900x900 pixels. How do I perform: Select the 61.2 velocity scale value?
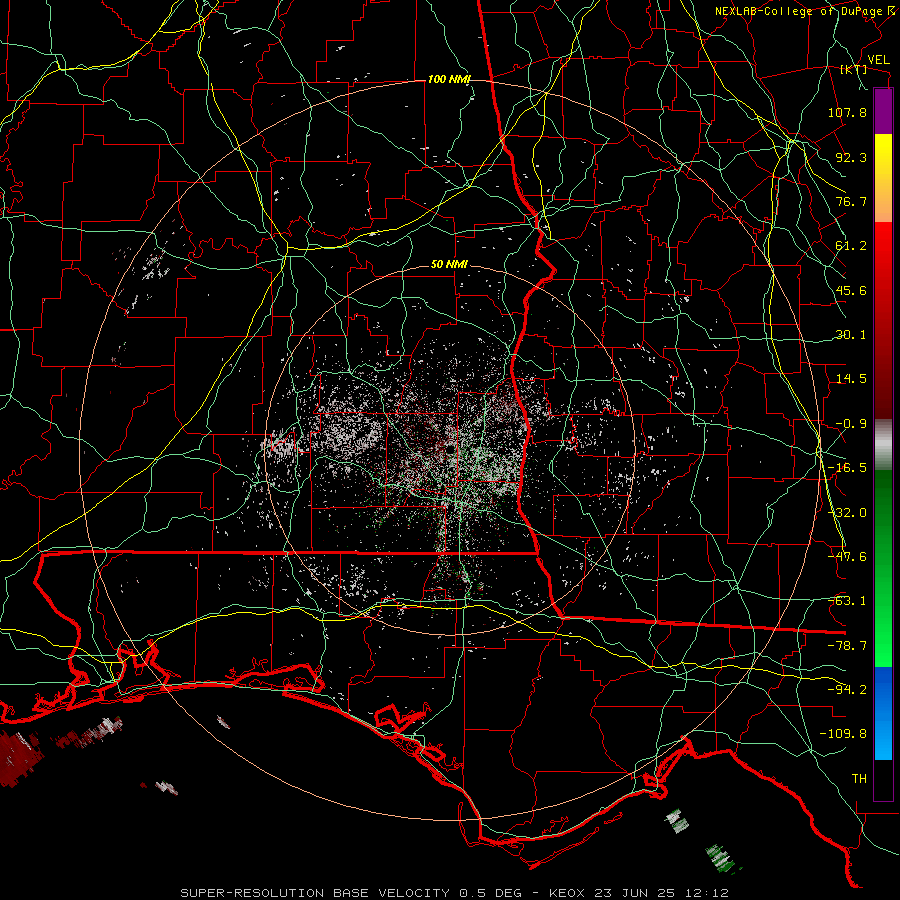[851, 246]
